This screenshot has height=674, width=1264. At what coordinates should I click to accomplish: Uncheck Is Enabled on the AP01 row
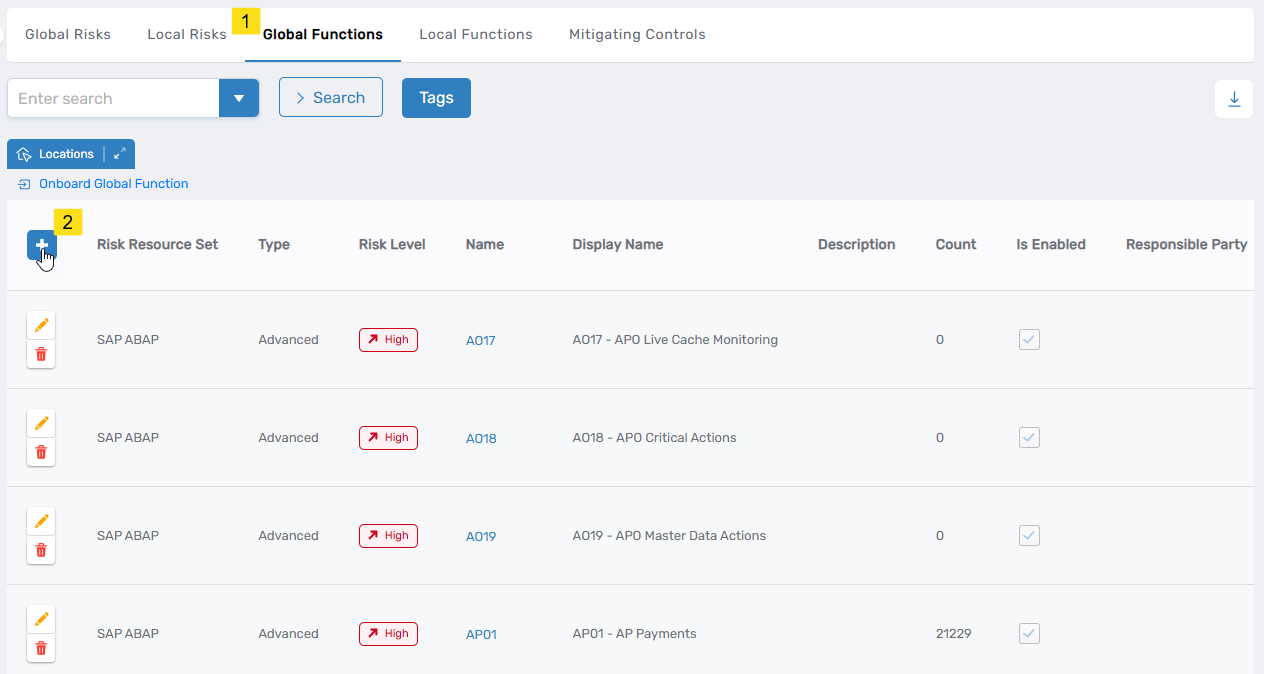(x=1029, y=633)
